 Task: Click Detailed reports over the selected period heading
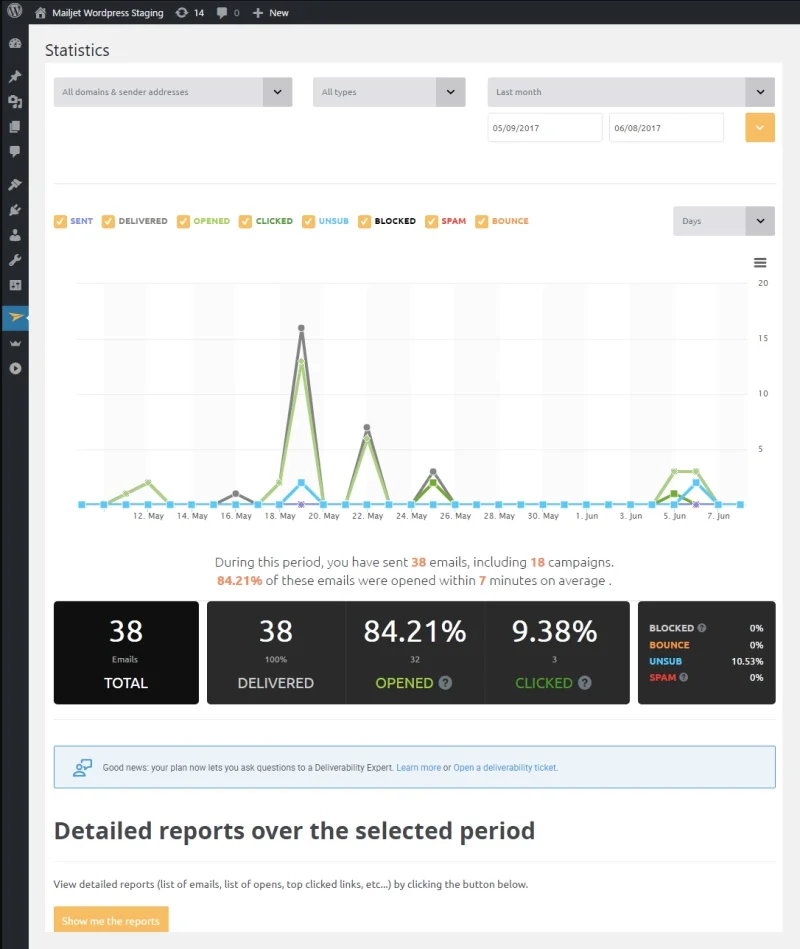point(294,831)
